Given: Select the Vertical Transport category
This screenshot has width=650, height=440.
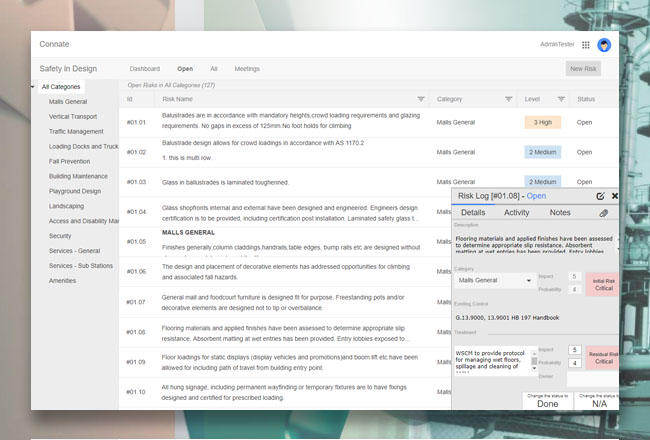Looking at the screenshot, I should tap(73, 117).
